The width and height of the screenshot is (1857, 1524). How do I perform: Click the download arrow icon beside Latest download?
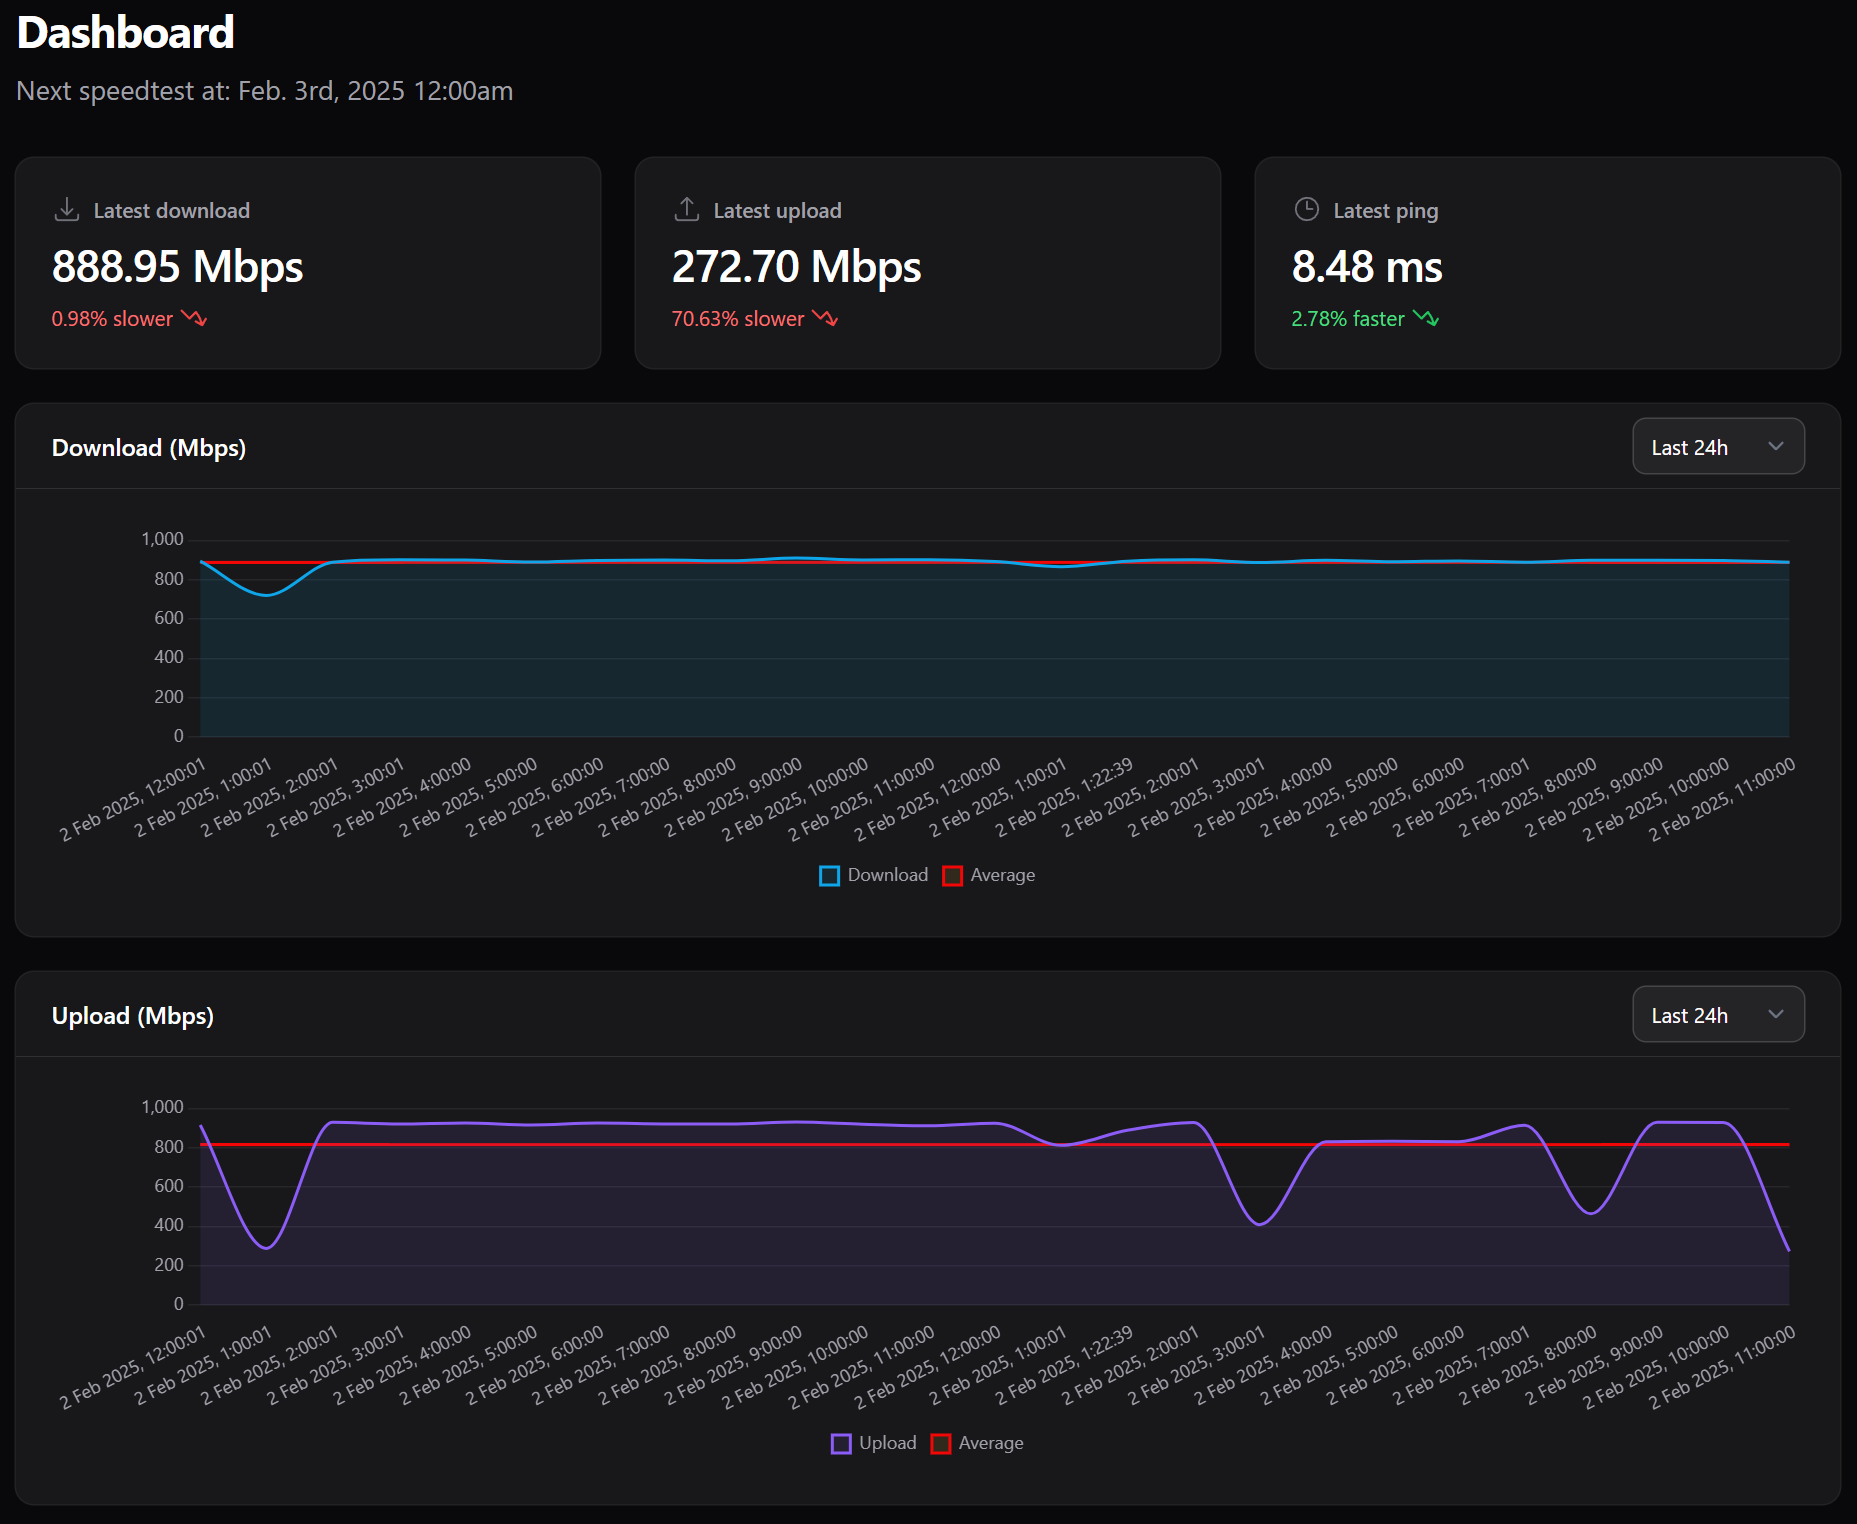pos(67,209)
